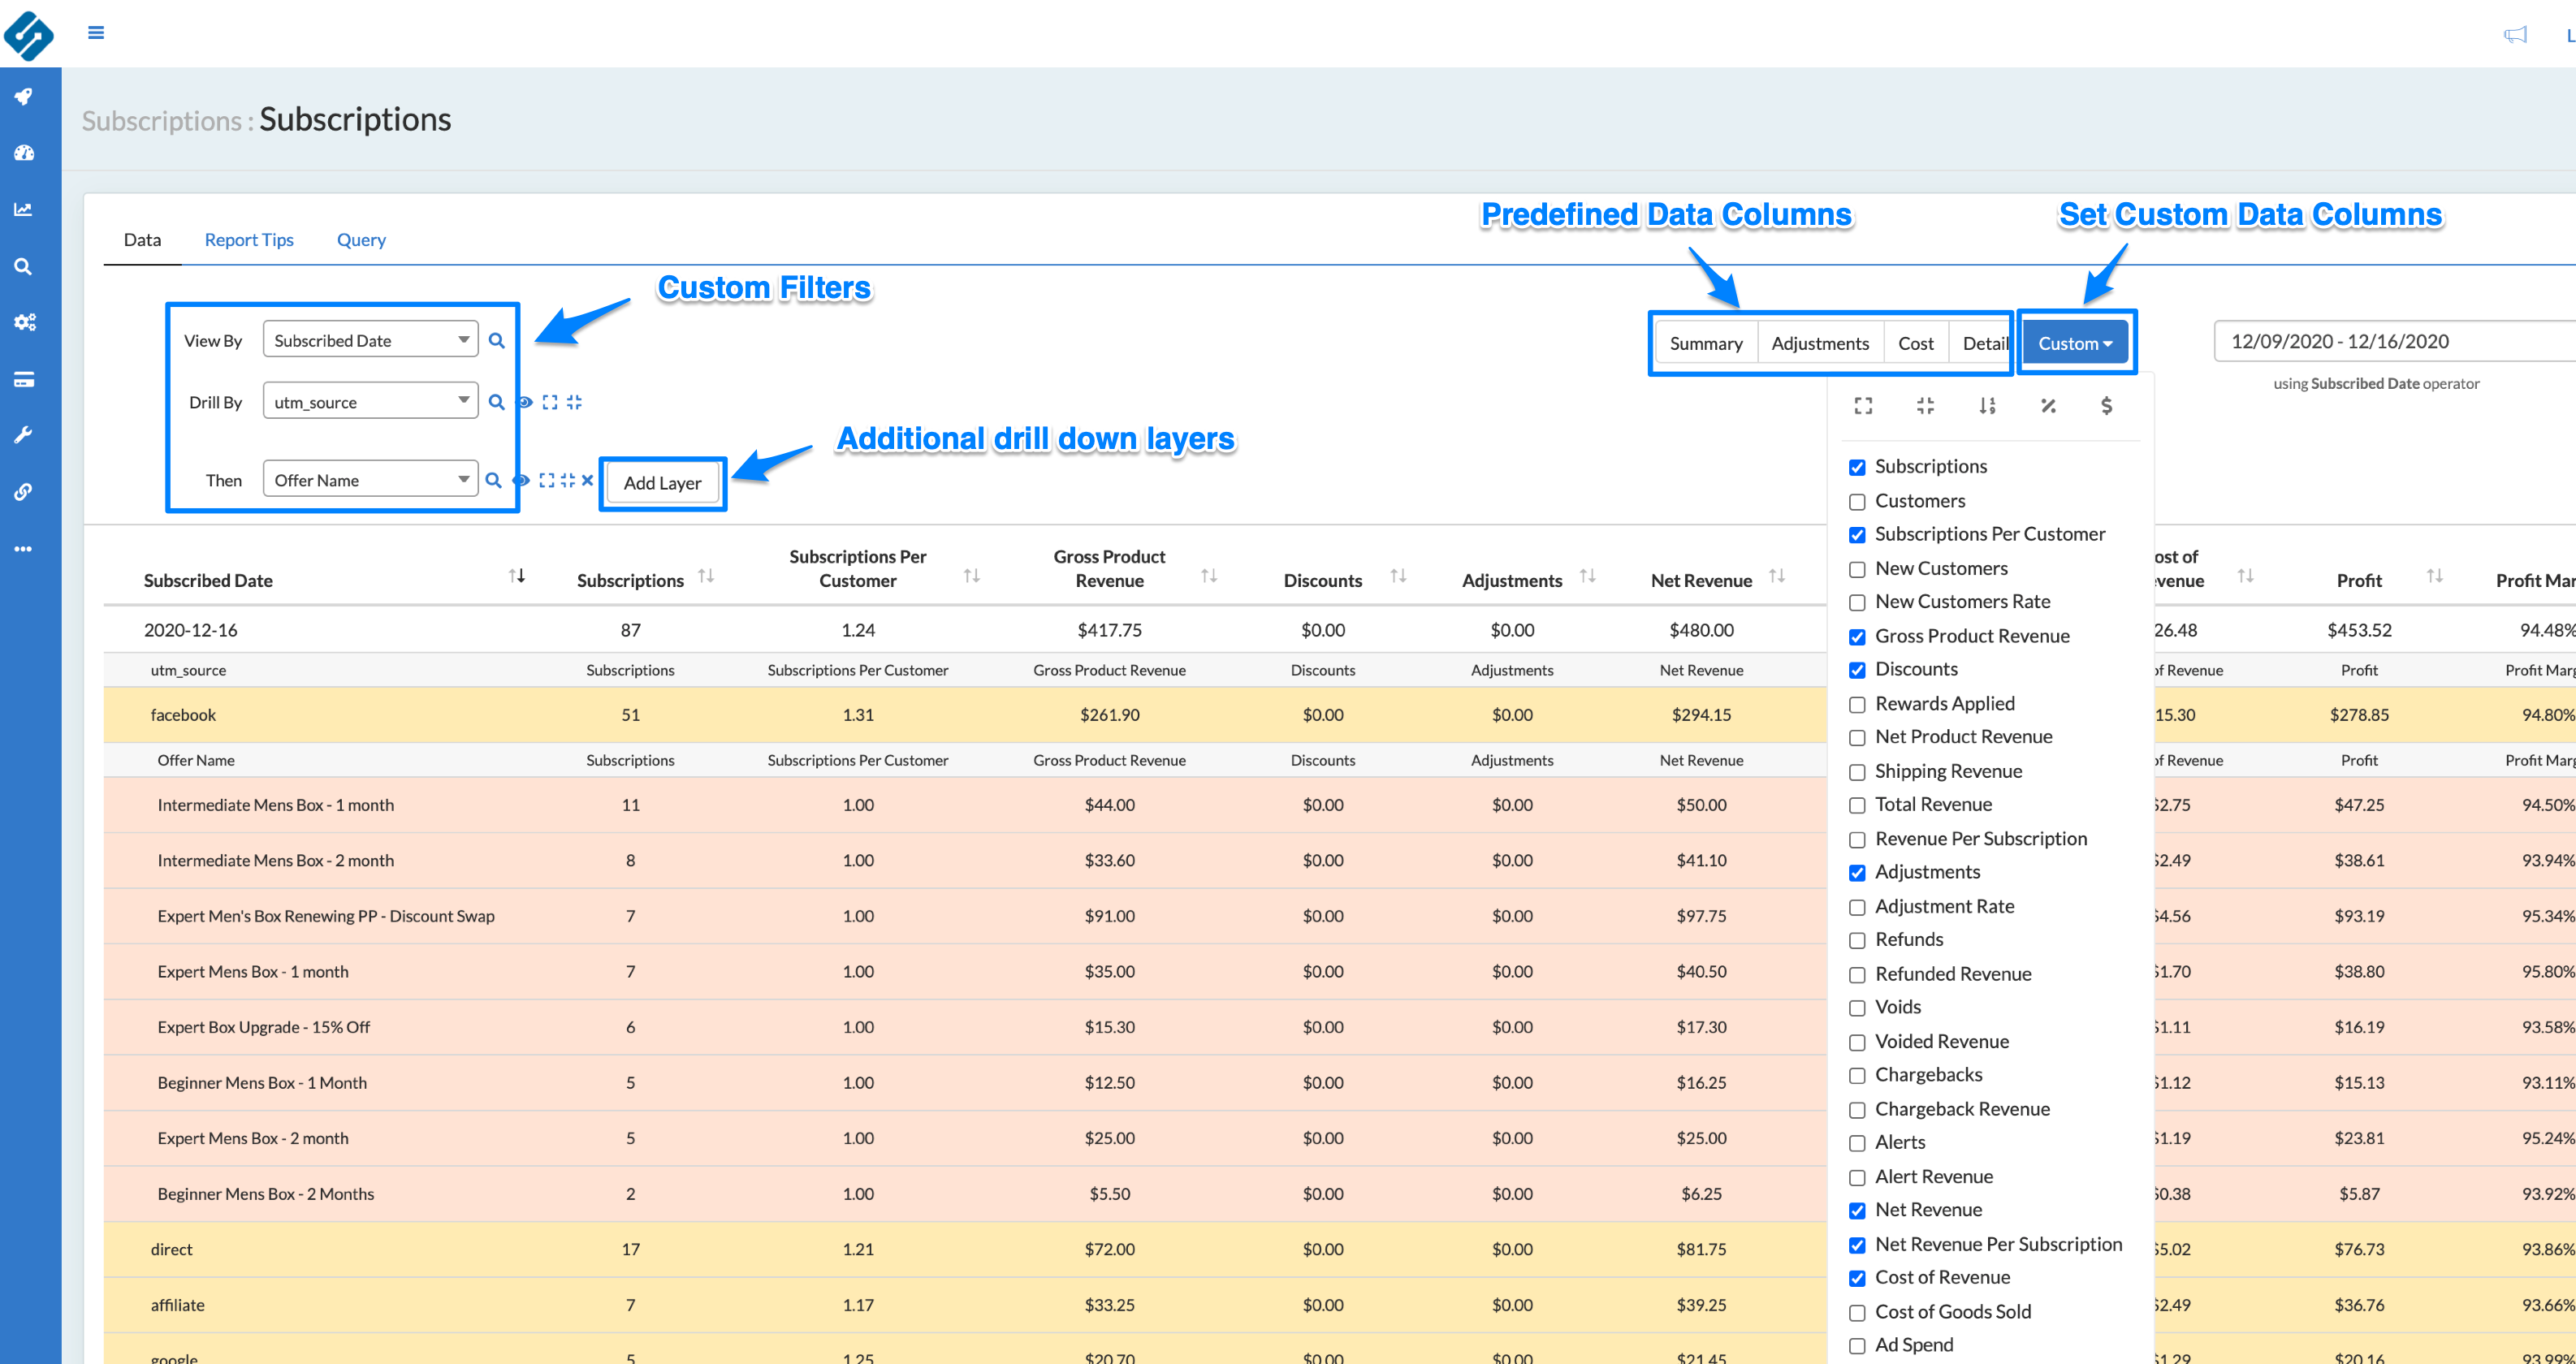Uncheck the Discounts column checkbox
The width and height of the screenshot is (2576, 1364).
point(1857,670)
